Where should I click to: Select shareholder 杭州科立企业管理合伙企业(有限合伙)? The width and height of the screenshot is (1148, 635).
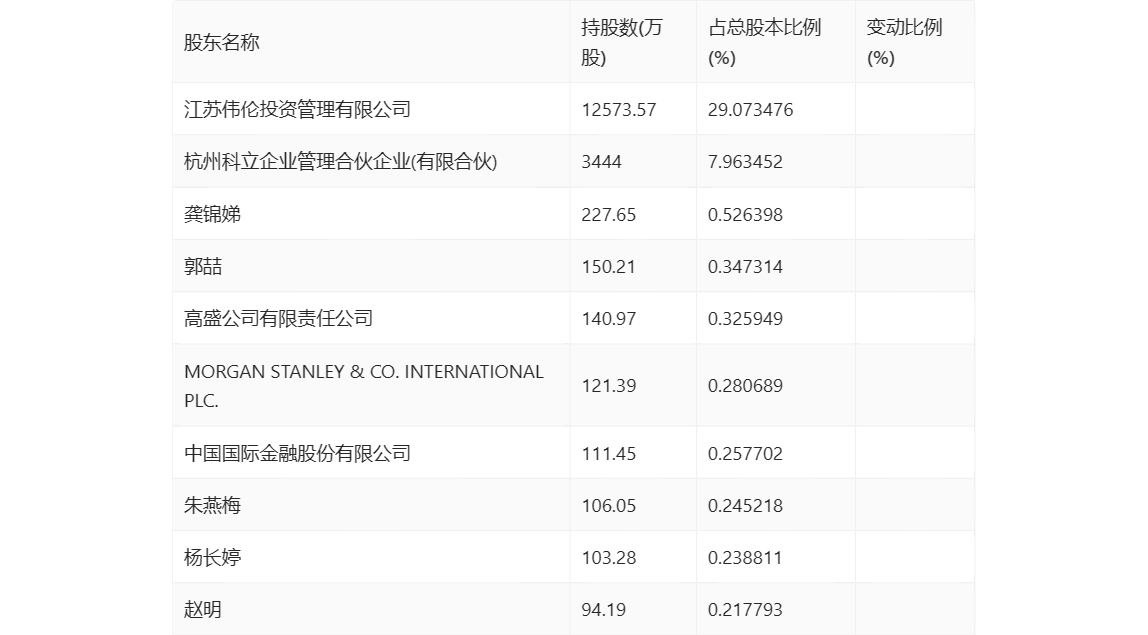click(340, 162)
